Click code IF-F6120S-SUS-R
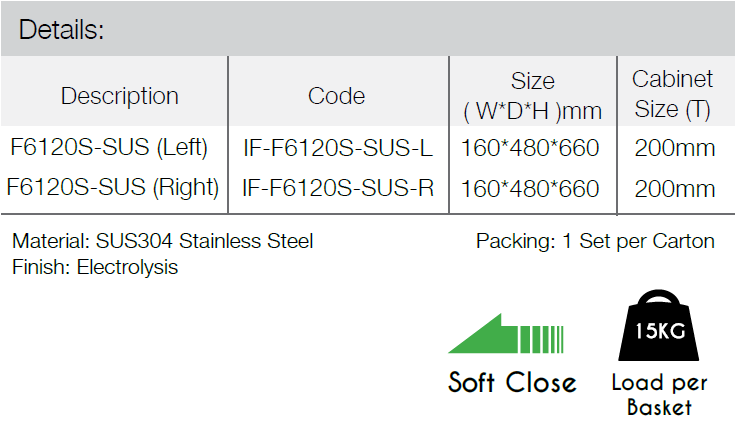The height and width of the screenshot is (423, 736). [337, 188]
